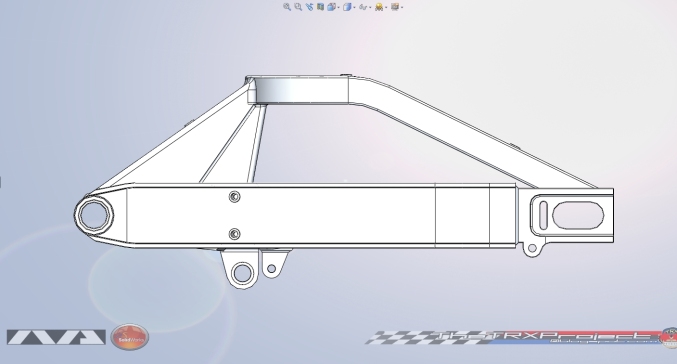Activate the Zoom to Area tool

[298, 7]
